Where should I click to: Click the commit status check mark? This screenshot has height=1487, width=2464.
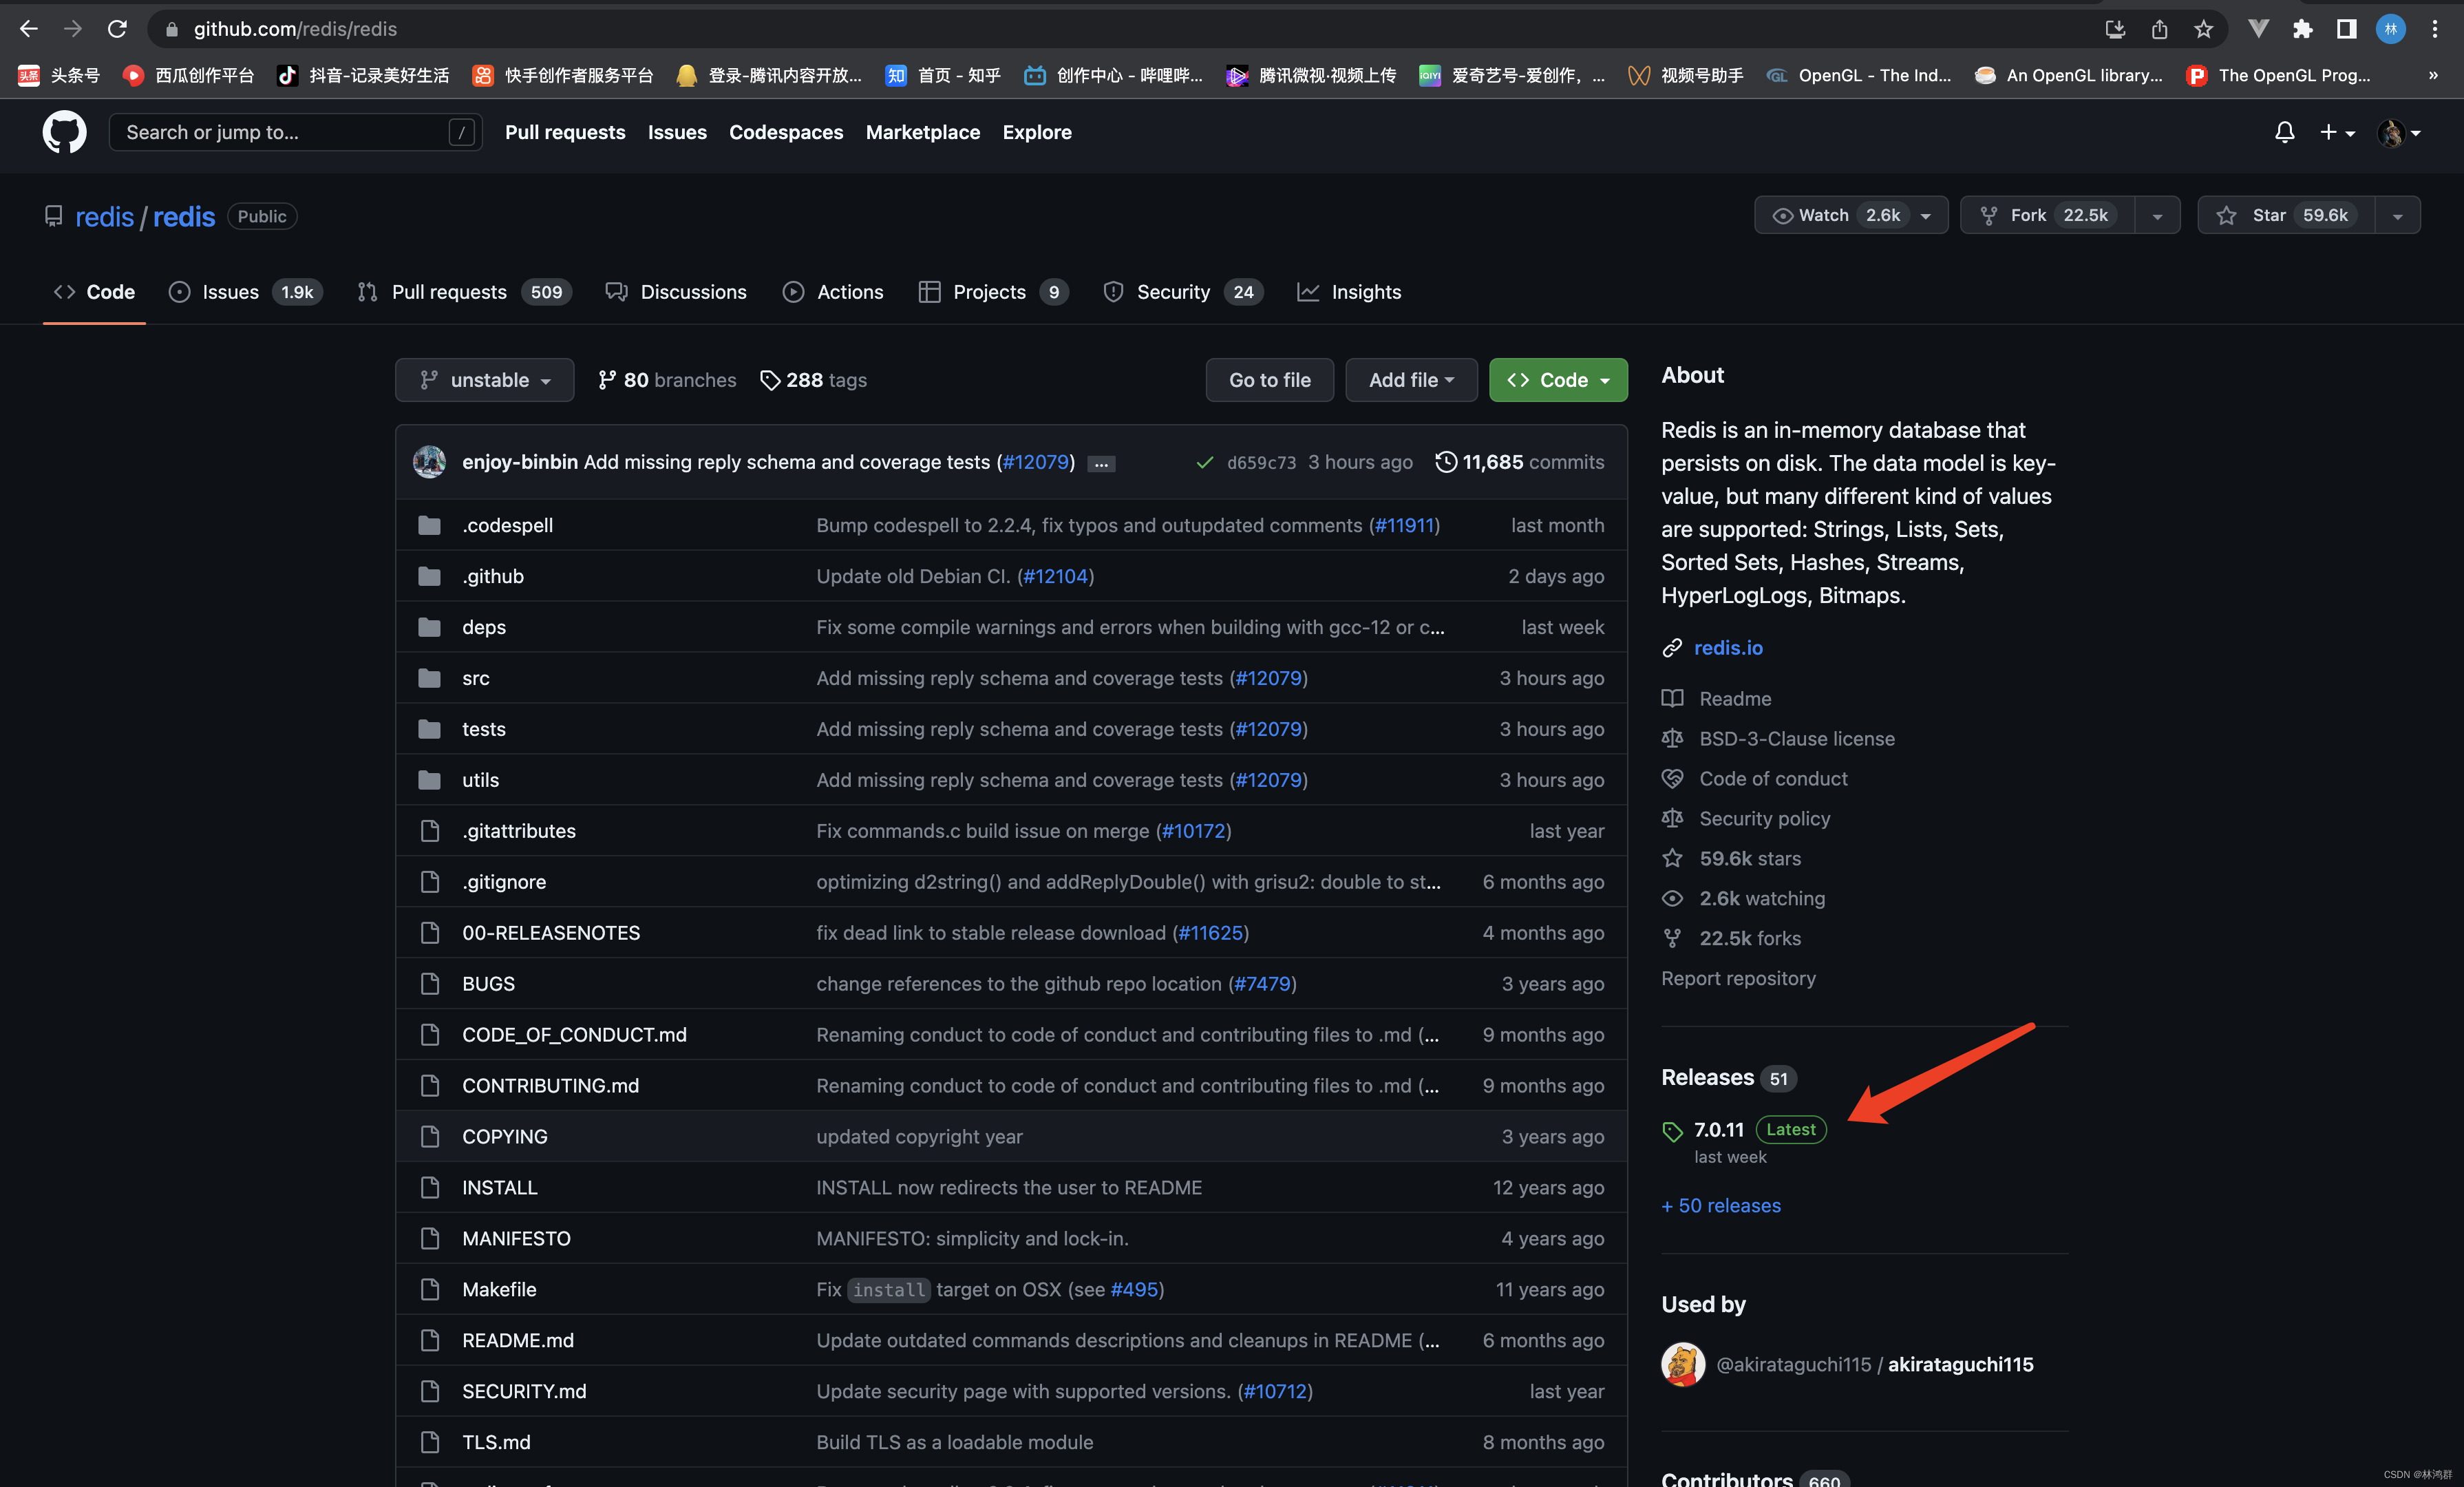click(x=1205, y=462)
